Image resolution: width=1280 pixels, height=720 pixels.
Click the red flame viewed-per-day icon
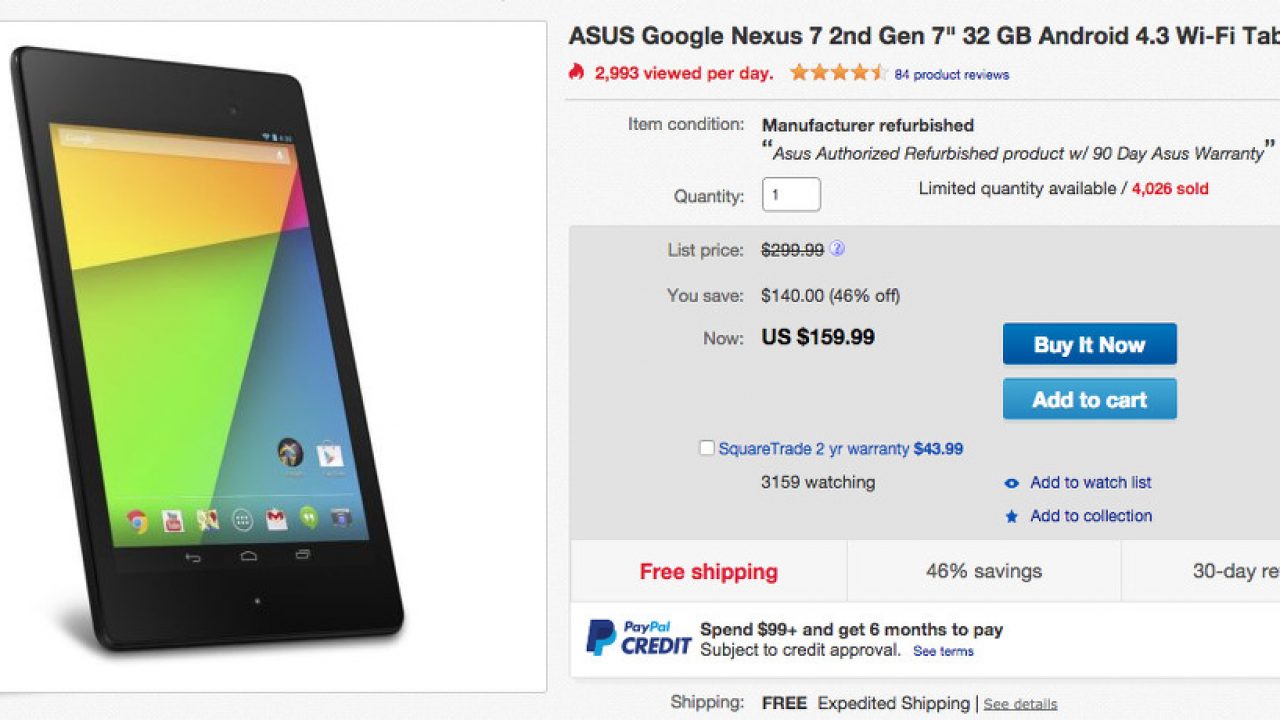coord(576,72)
